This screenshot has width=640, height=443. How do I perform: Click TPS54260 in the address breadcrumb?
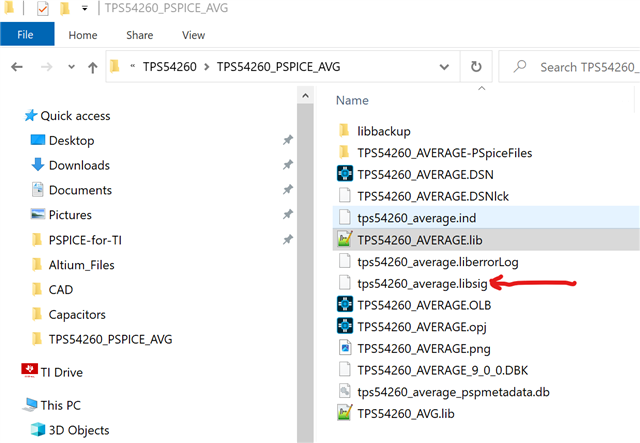pyautogui.click(x=169, y=67)
